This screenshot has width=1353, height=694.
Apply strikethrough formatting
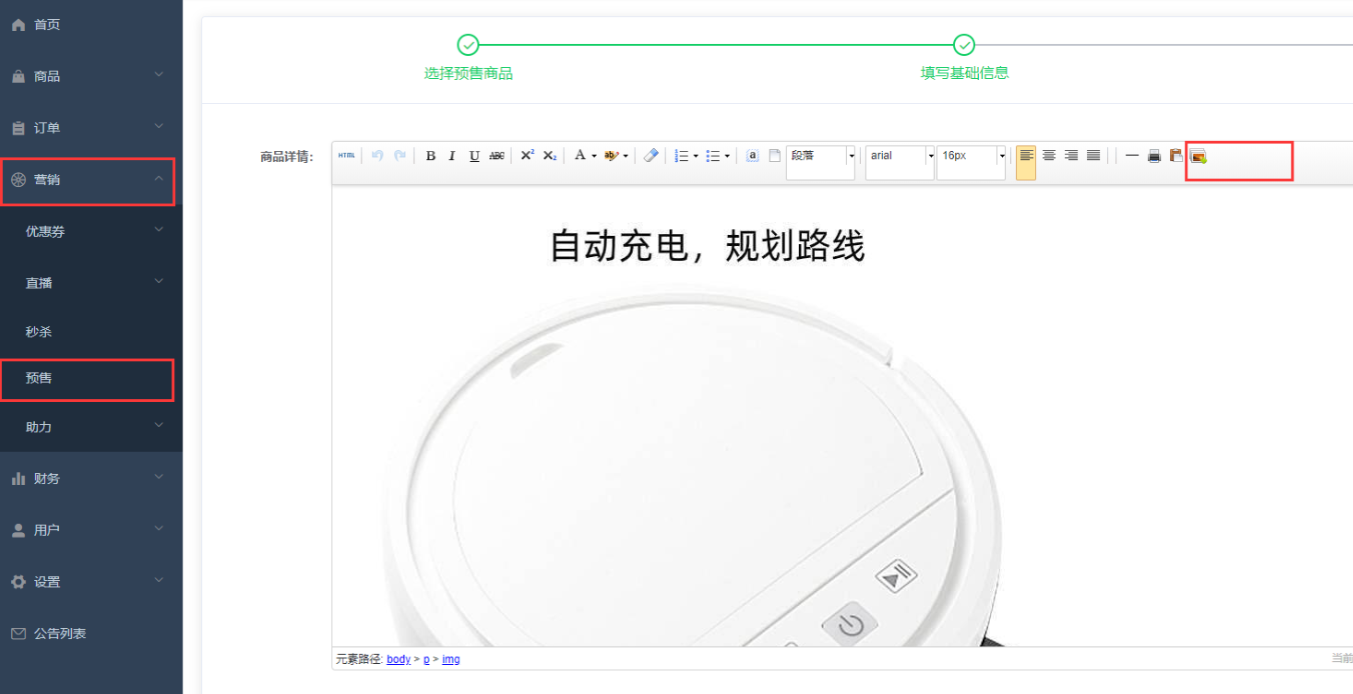[x=496, y=156]
